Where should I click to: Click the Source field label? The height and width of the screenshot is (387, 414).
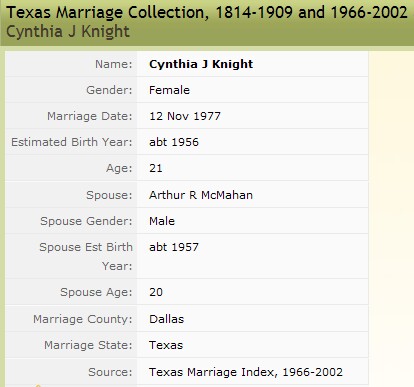110,372
